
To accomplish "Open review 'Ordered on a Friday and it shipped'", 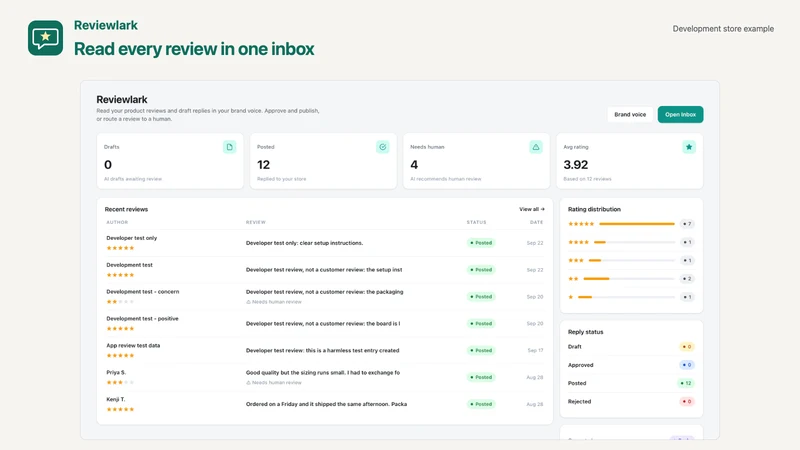I will (327, 404).
